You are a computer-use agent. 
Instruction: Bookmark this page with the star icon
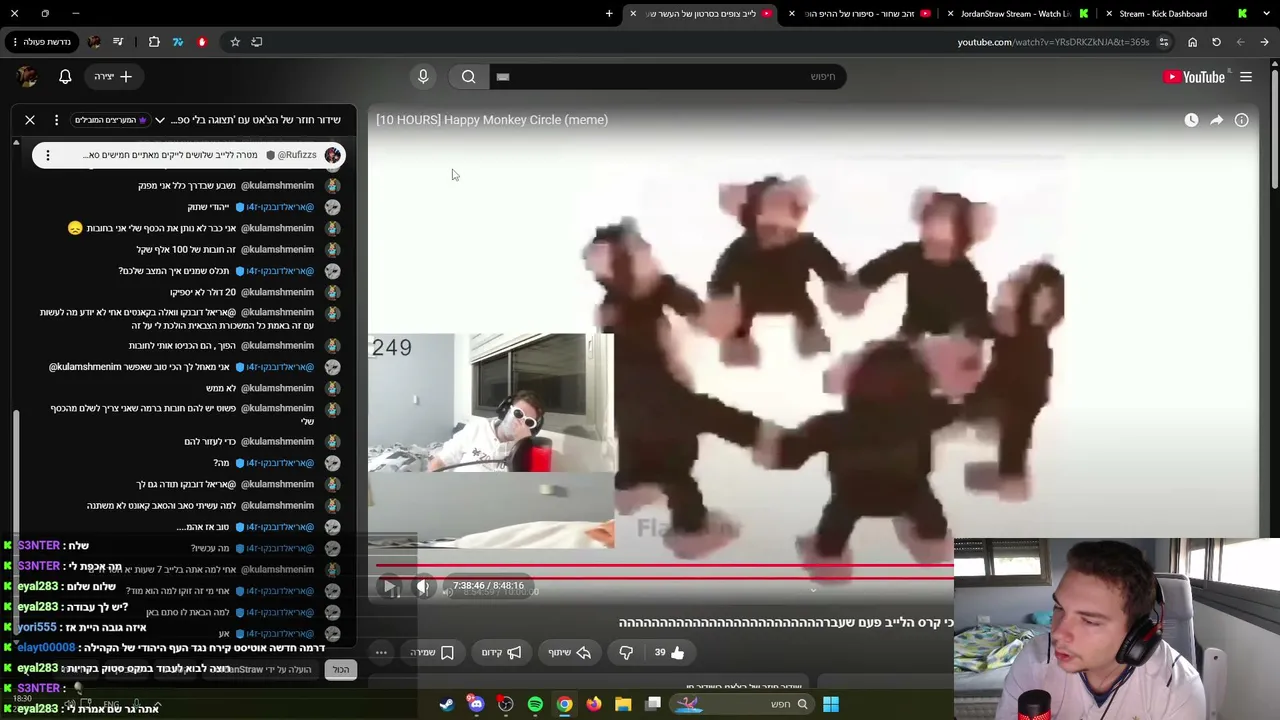[x=235, y=42]
